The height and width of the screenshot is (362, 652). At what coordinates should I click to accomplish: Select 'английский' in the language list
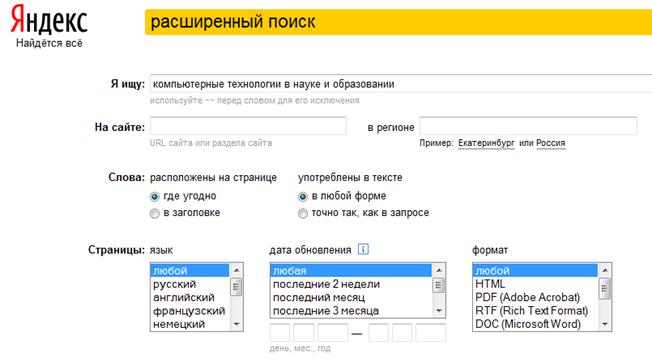[x=190, y=297]
